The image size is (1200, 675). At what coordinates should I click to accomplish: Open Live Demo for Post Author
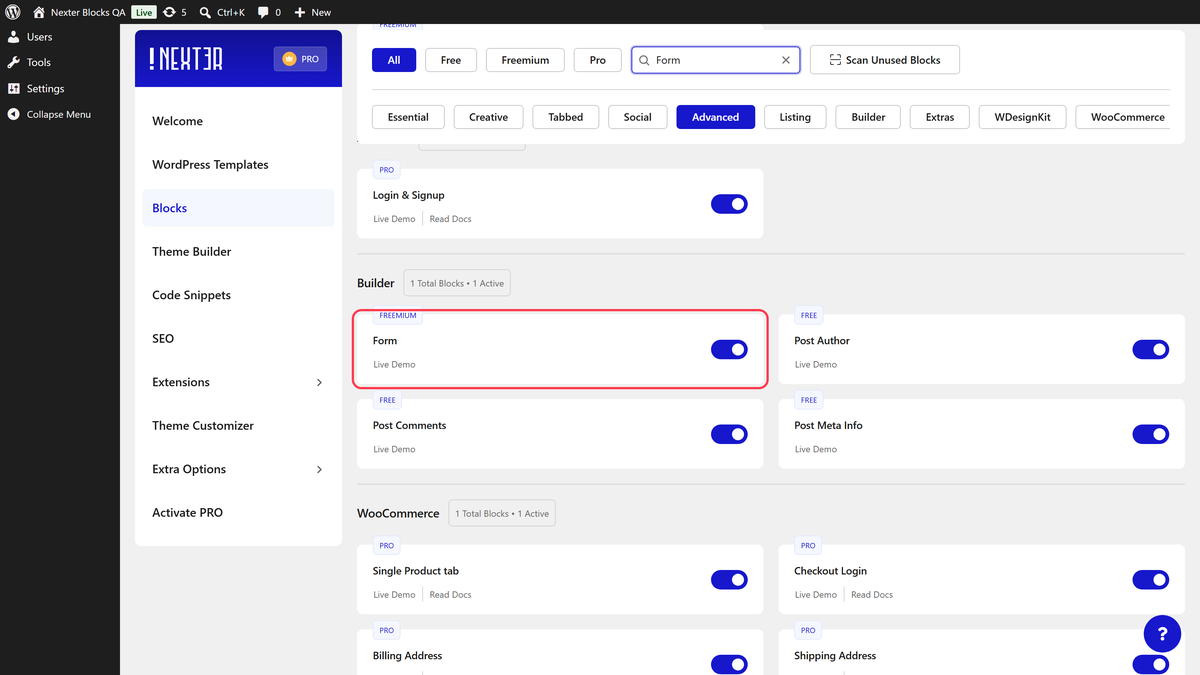(x=816, y=365)
